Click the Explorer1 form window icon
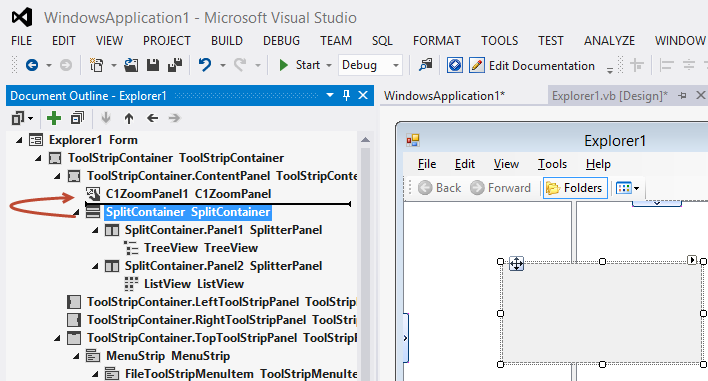The image size is (708, 381). pos(413,140)
